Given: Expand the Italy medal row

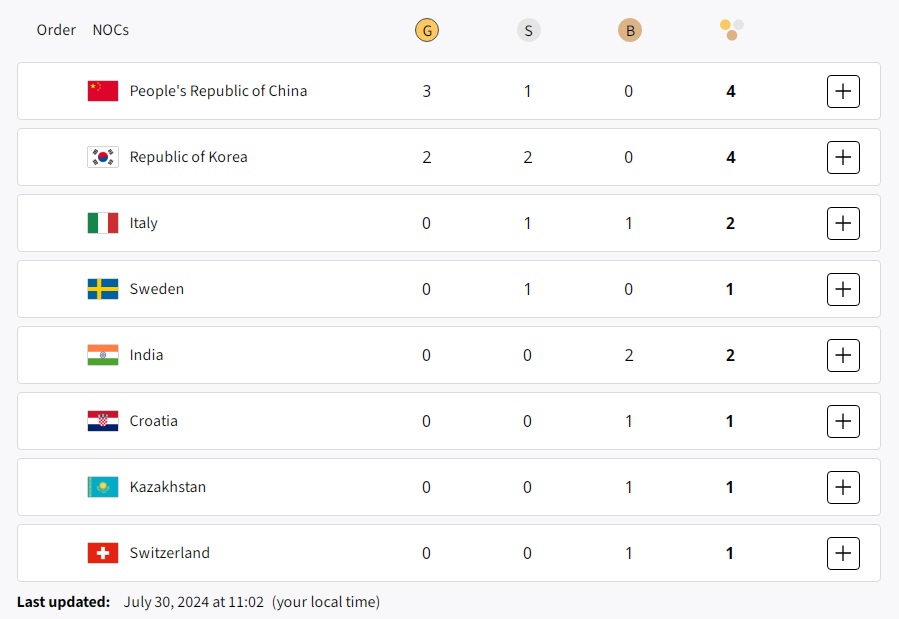Looking at the screenshot, I should pyautogui.click(x=843, y=223).
